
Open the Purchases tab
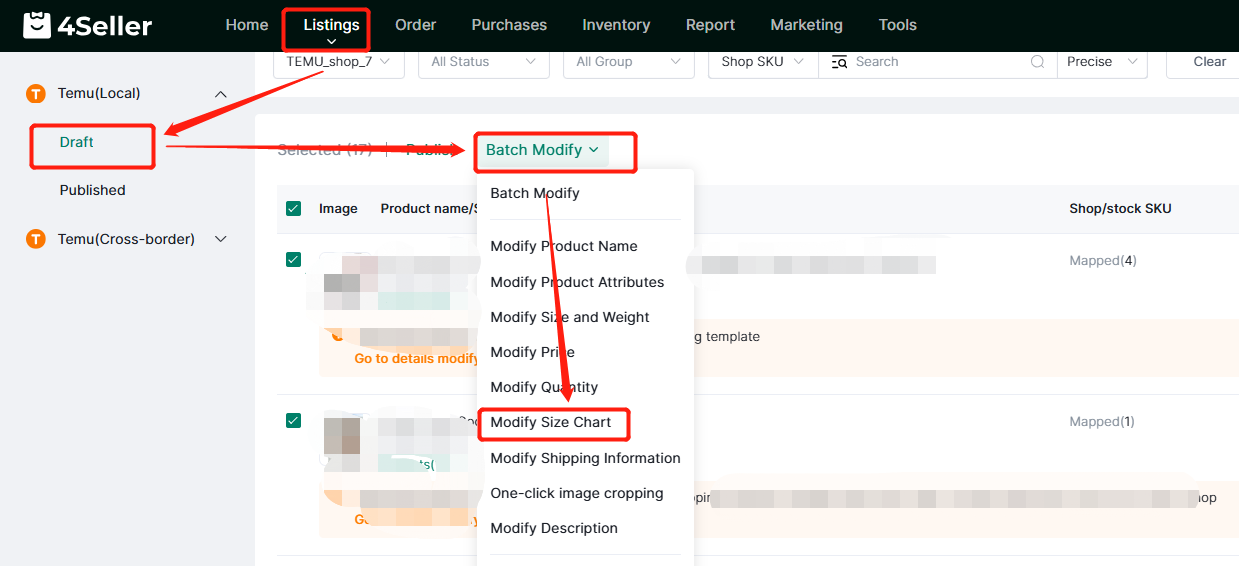tap(509, 25)
